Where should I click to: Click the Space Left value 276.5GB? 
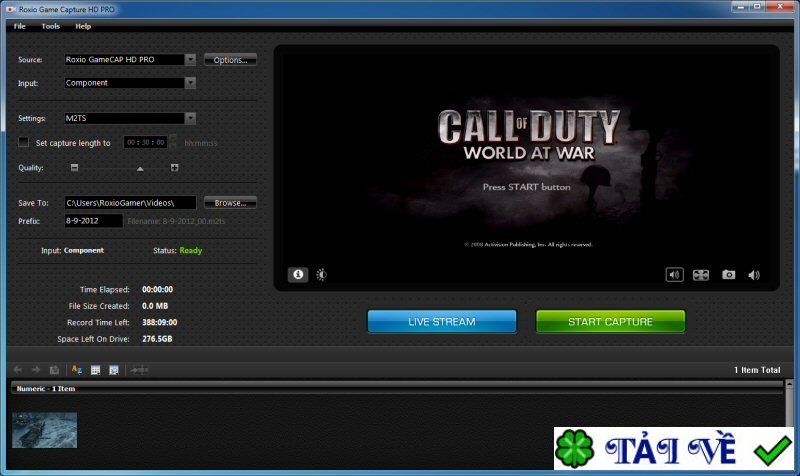[x=157, y=339]
